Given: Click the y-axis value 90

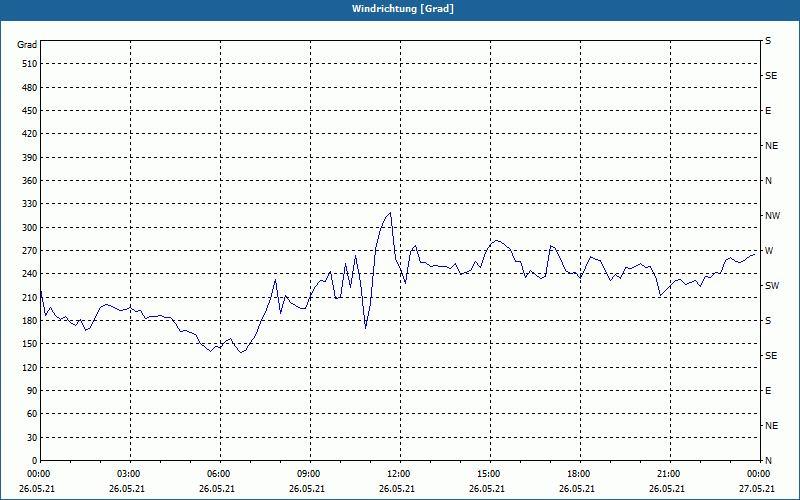Looking at the screenshot, I should point(32,391).
